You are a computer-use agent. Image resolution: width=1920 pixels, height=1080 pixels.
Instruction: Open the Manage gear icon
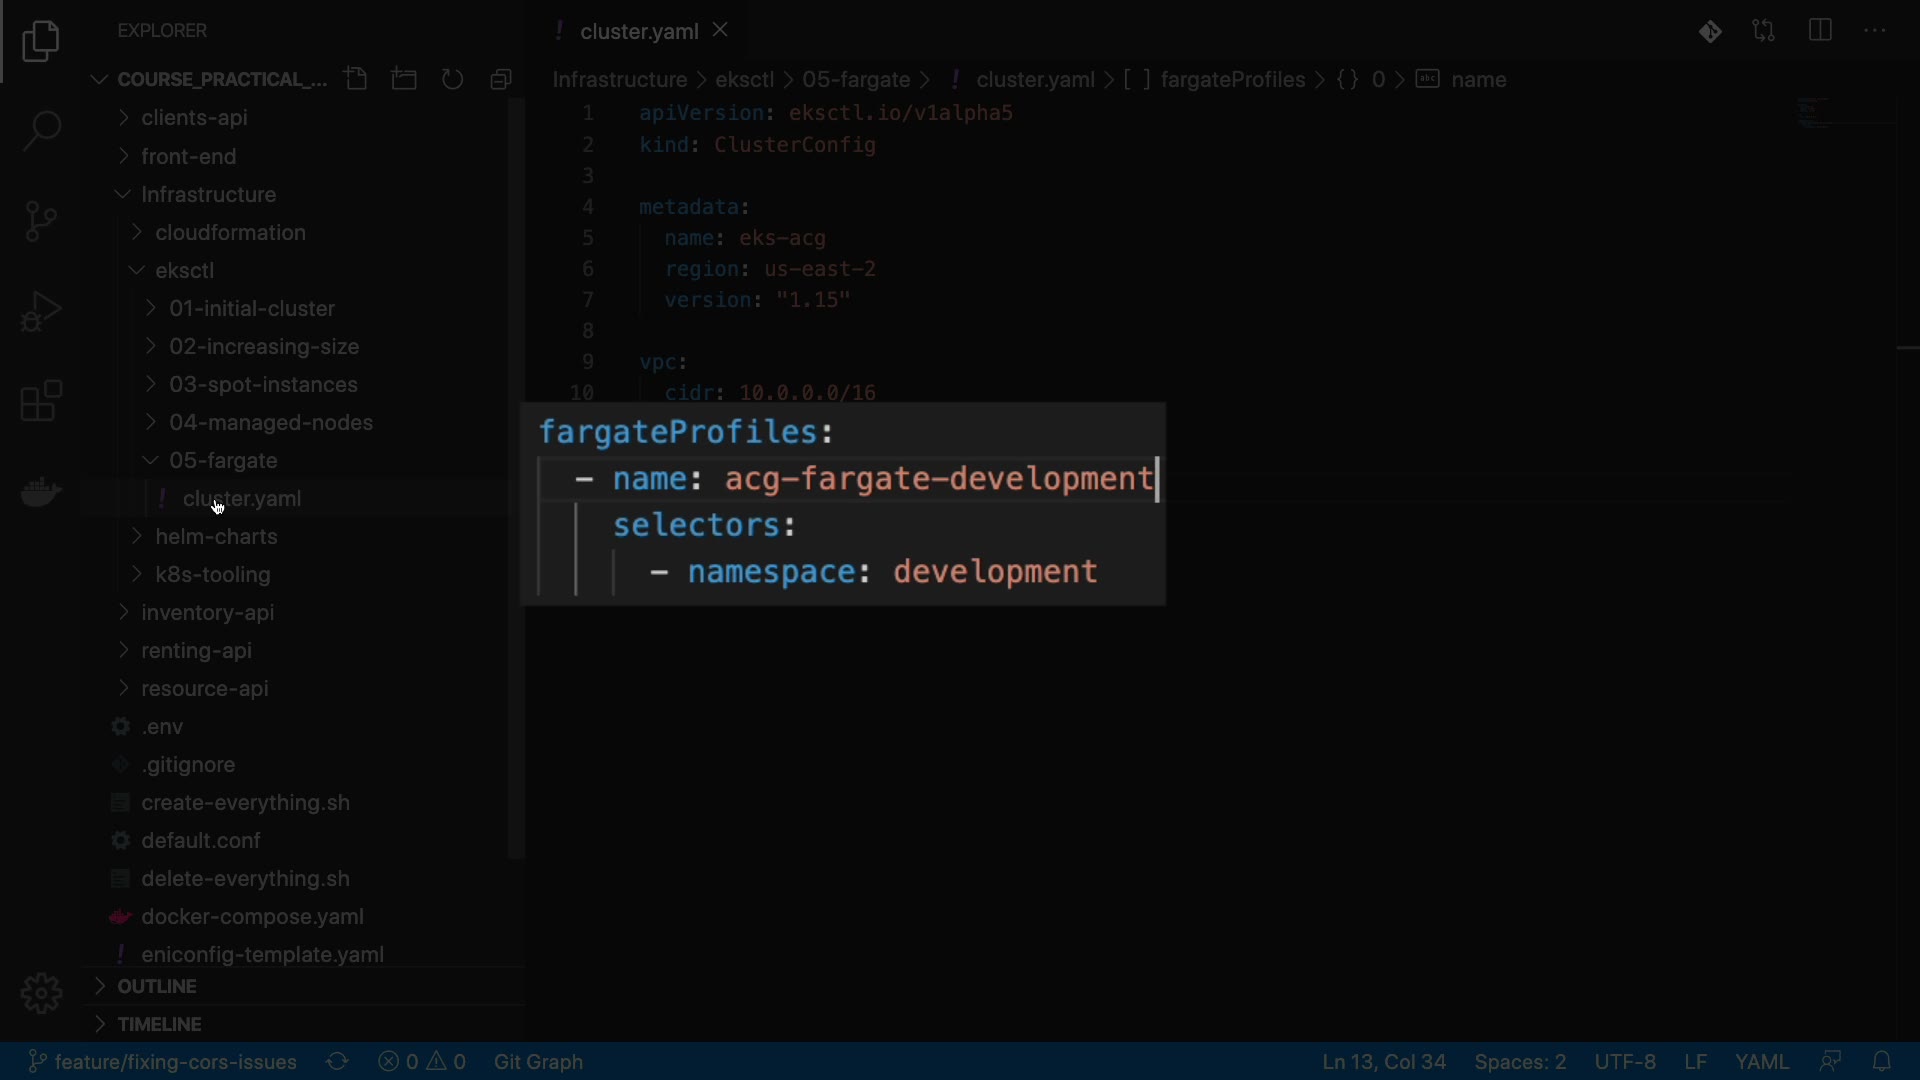(41, 993)
